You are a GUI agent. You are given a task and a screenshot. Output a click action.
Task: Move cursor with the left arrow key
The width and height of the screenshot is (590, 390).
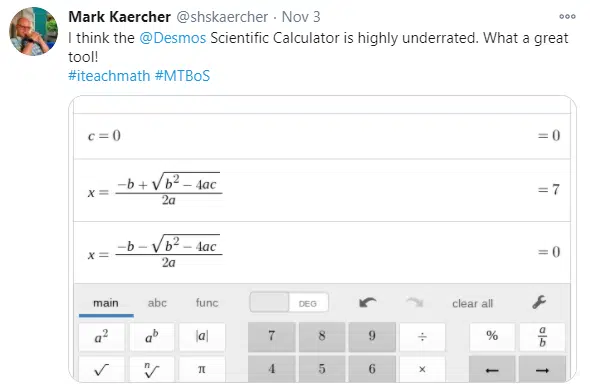click(x=492, y=370)
